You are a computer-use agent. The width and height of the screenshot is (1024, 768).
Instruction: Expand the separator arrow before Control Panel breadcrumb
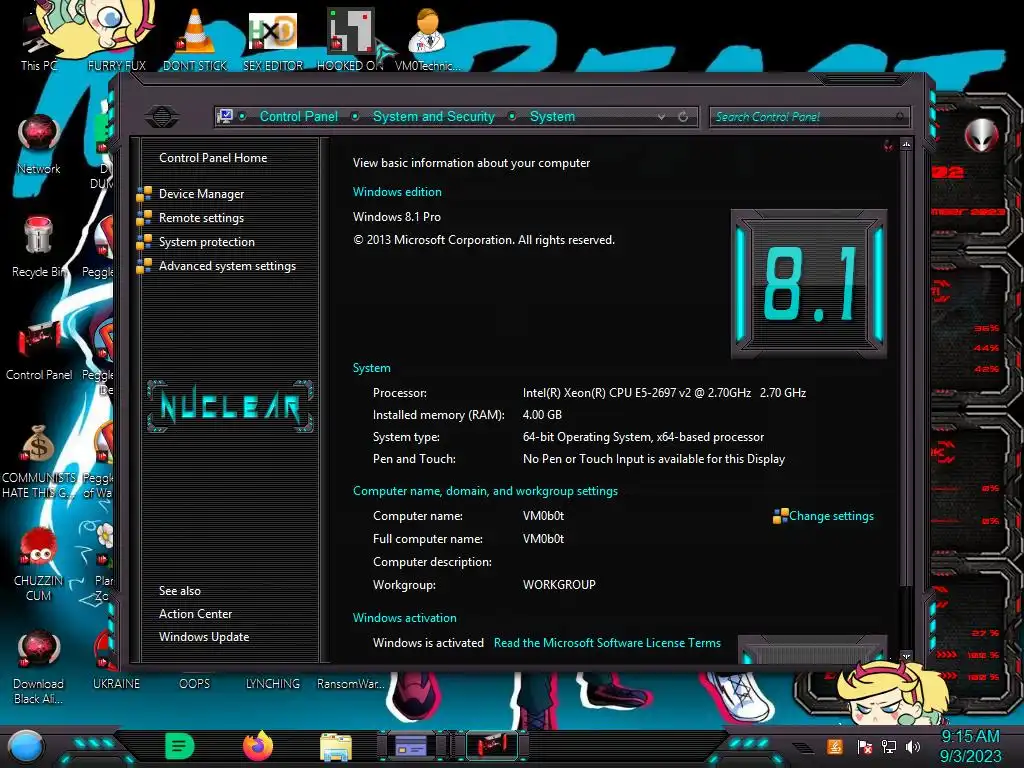click(243, 116)
